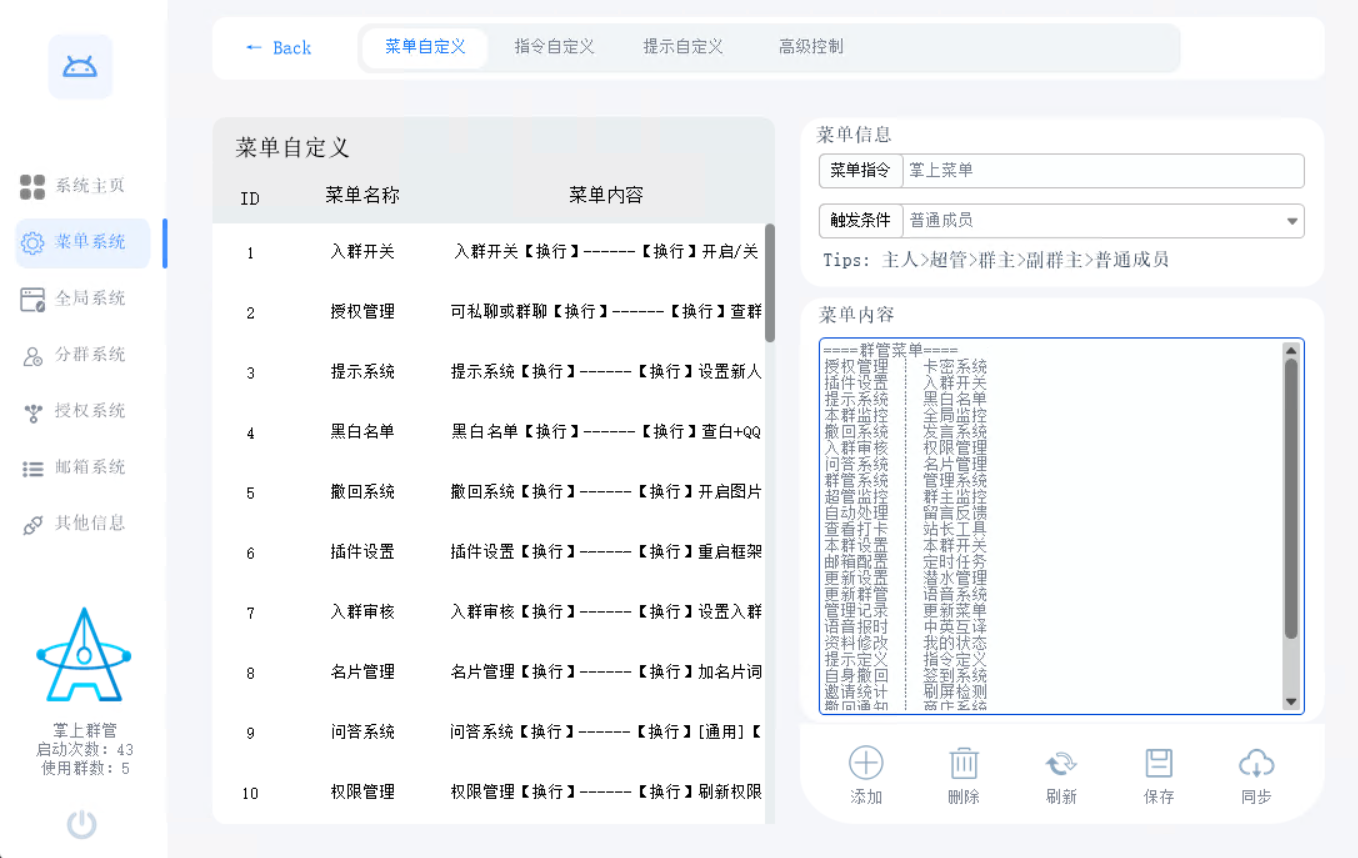Screen dimensions: 1358x858
Task: Select the 插件设置 row name
Action: click(x=362, y=552)
